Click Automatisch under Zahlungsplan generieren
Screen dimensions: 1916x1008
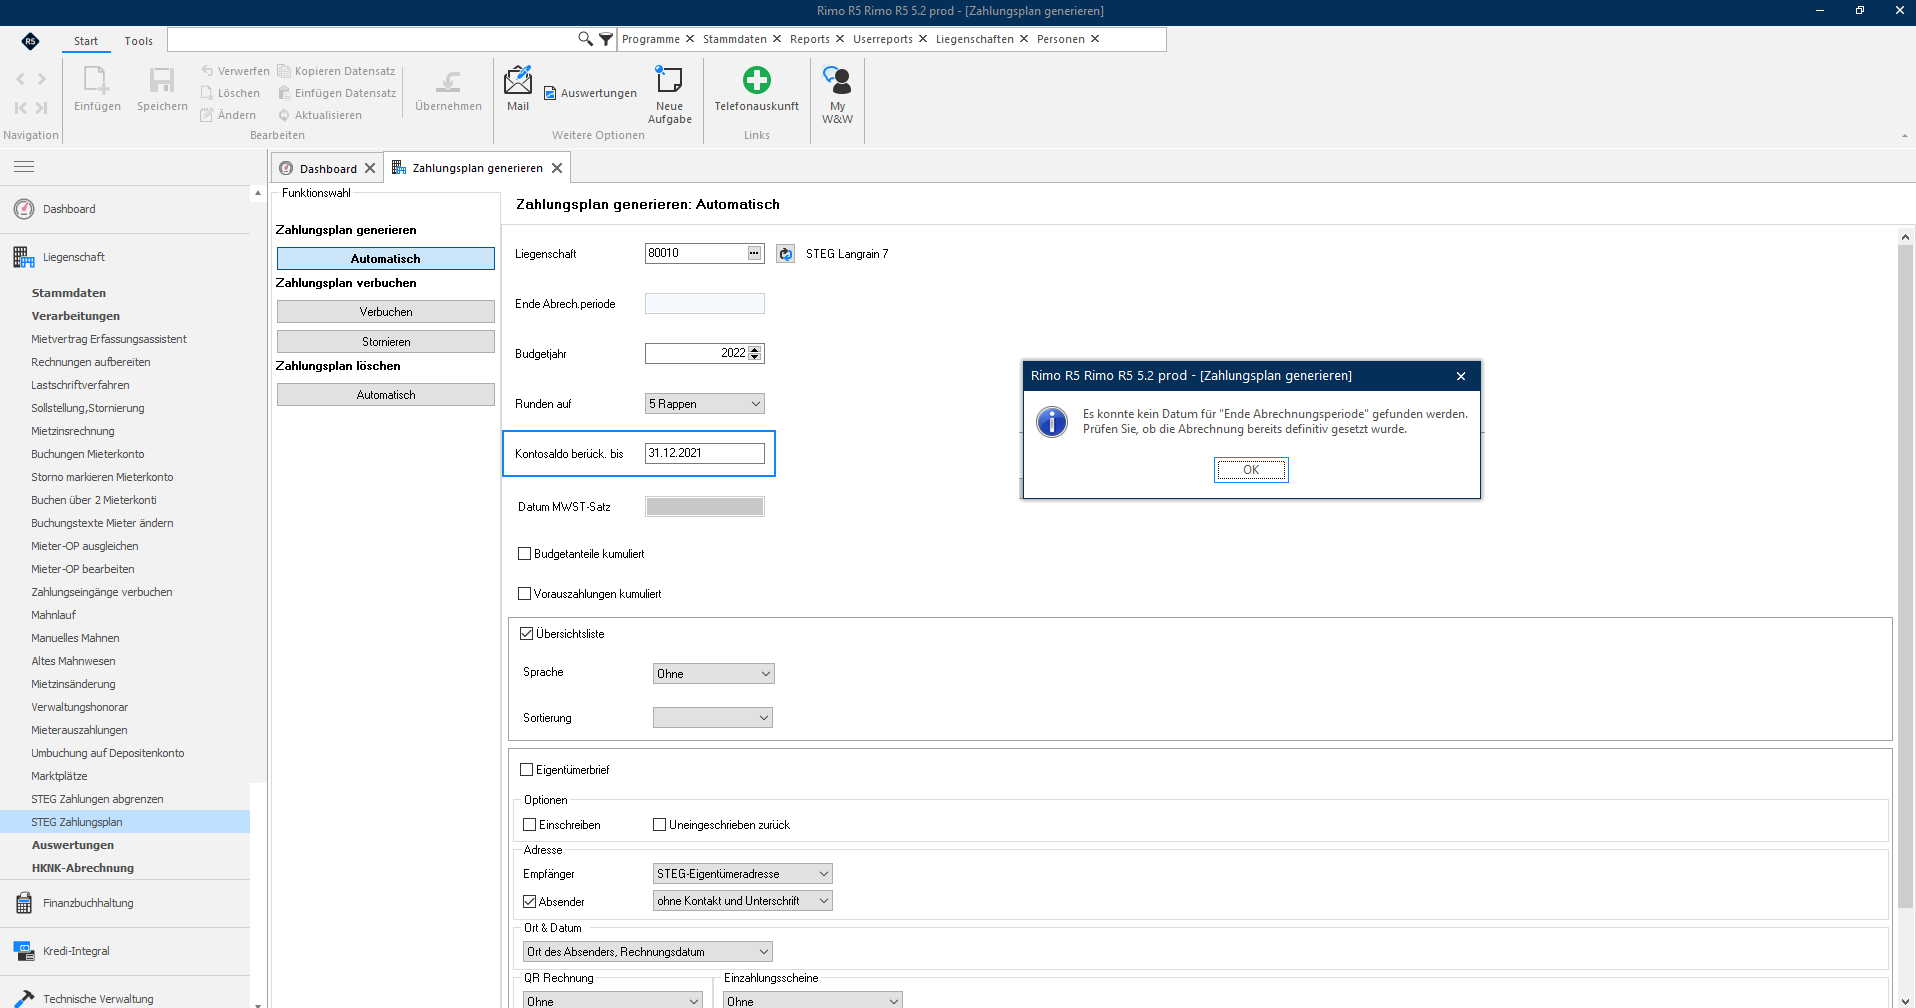(386, 259)
